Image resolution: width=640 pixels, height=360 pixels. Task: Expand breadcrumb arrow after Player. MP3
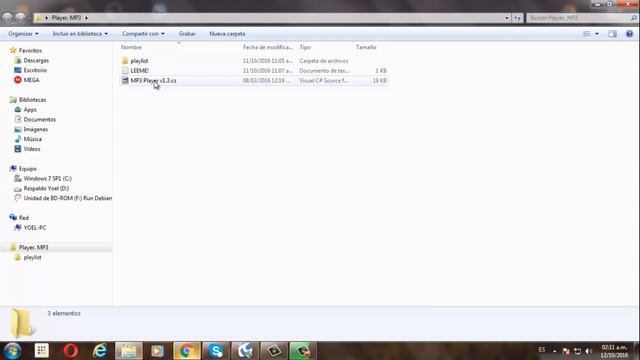tap(87, 18)
